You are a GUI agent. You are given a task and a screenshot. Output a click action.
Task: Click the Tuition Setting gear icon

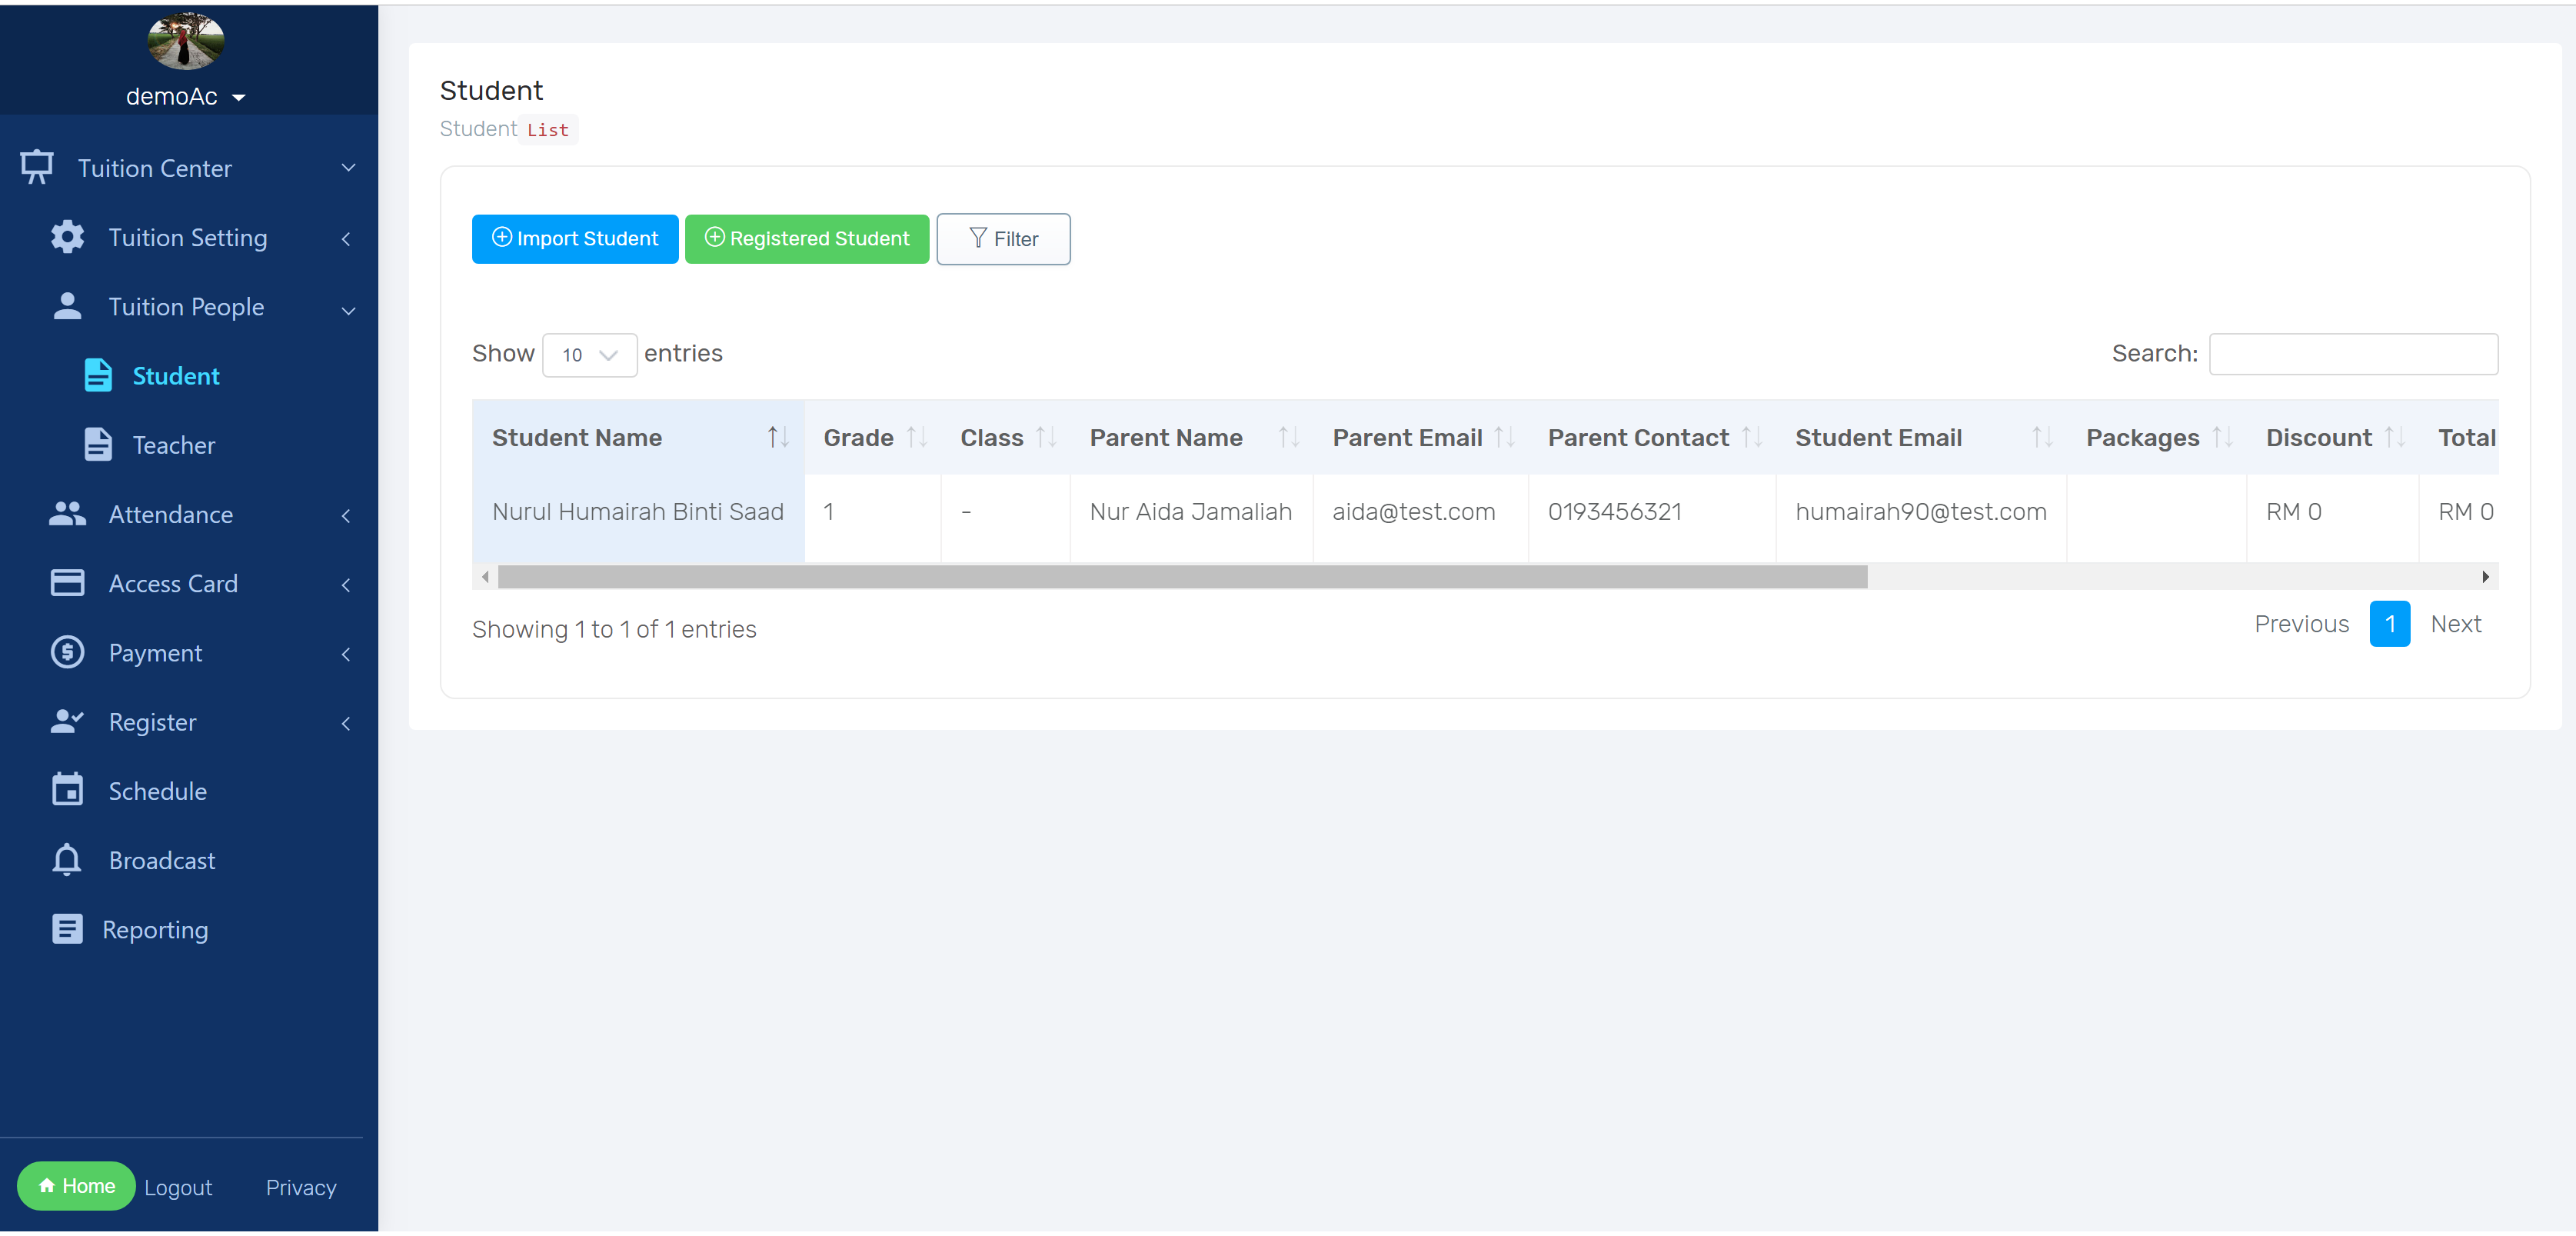[67, 237]
